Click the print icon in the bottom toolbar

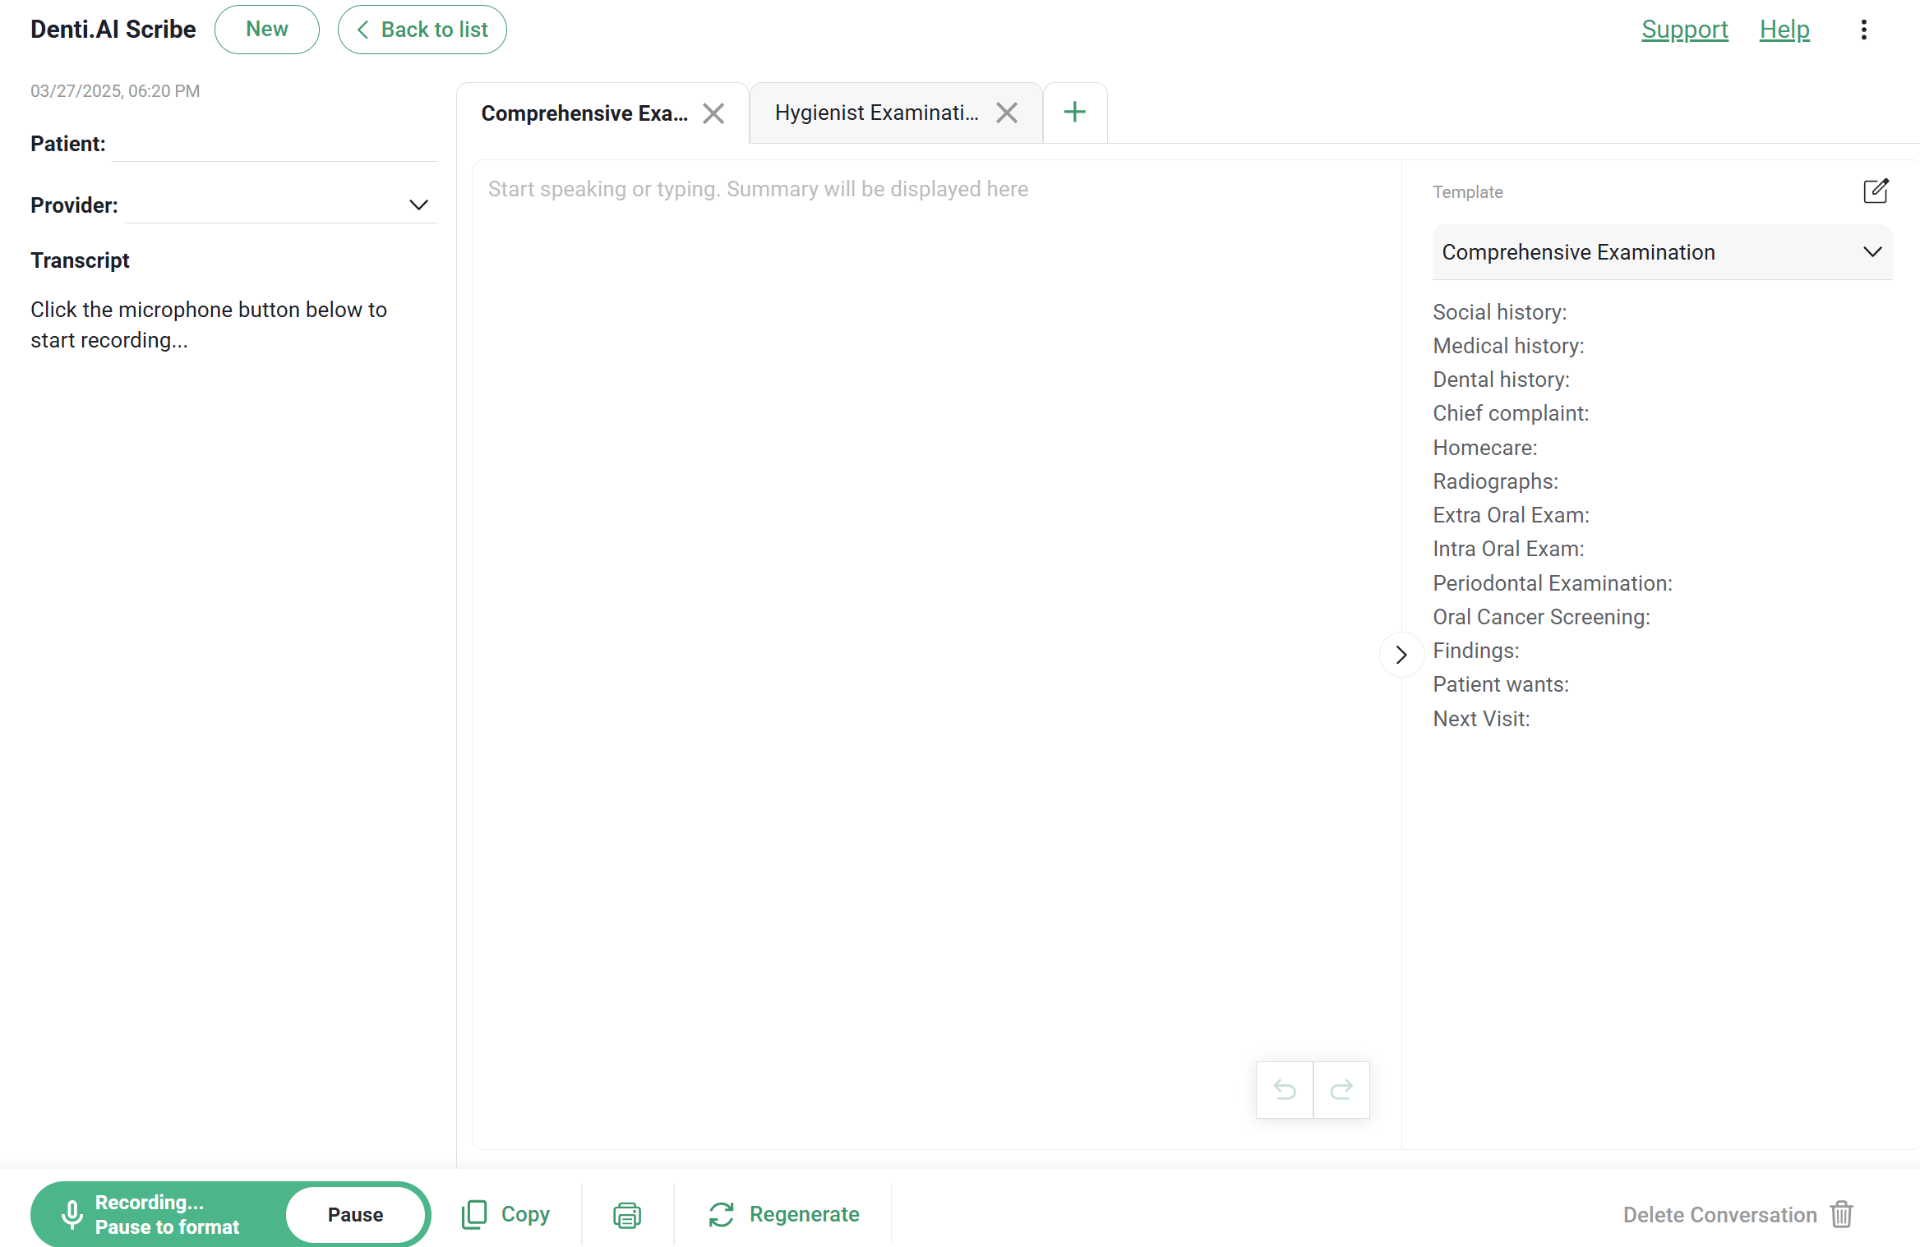[627, 1214]
